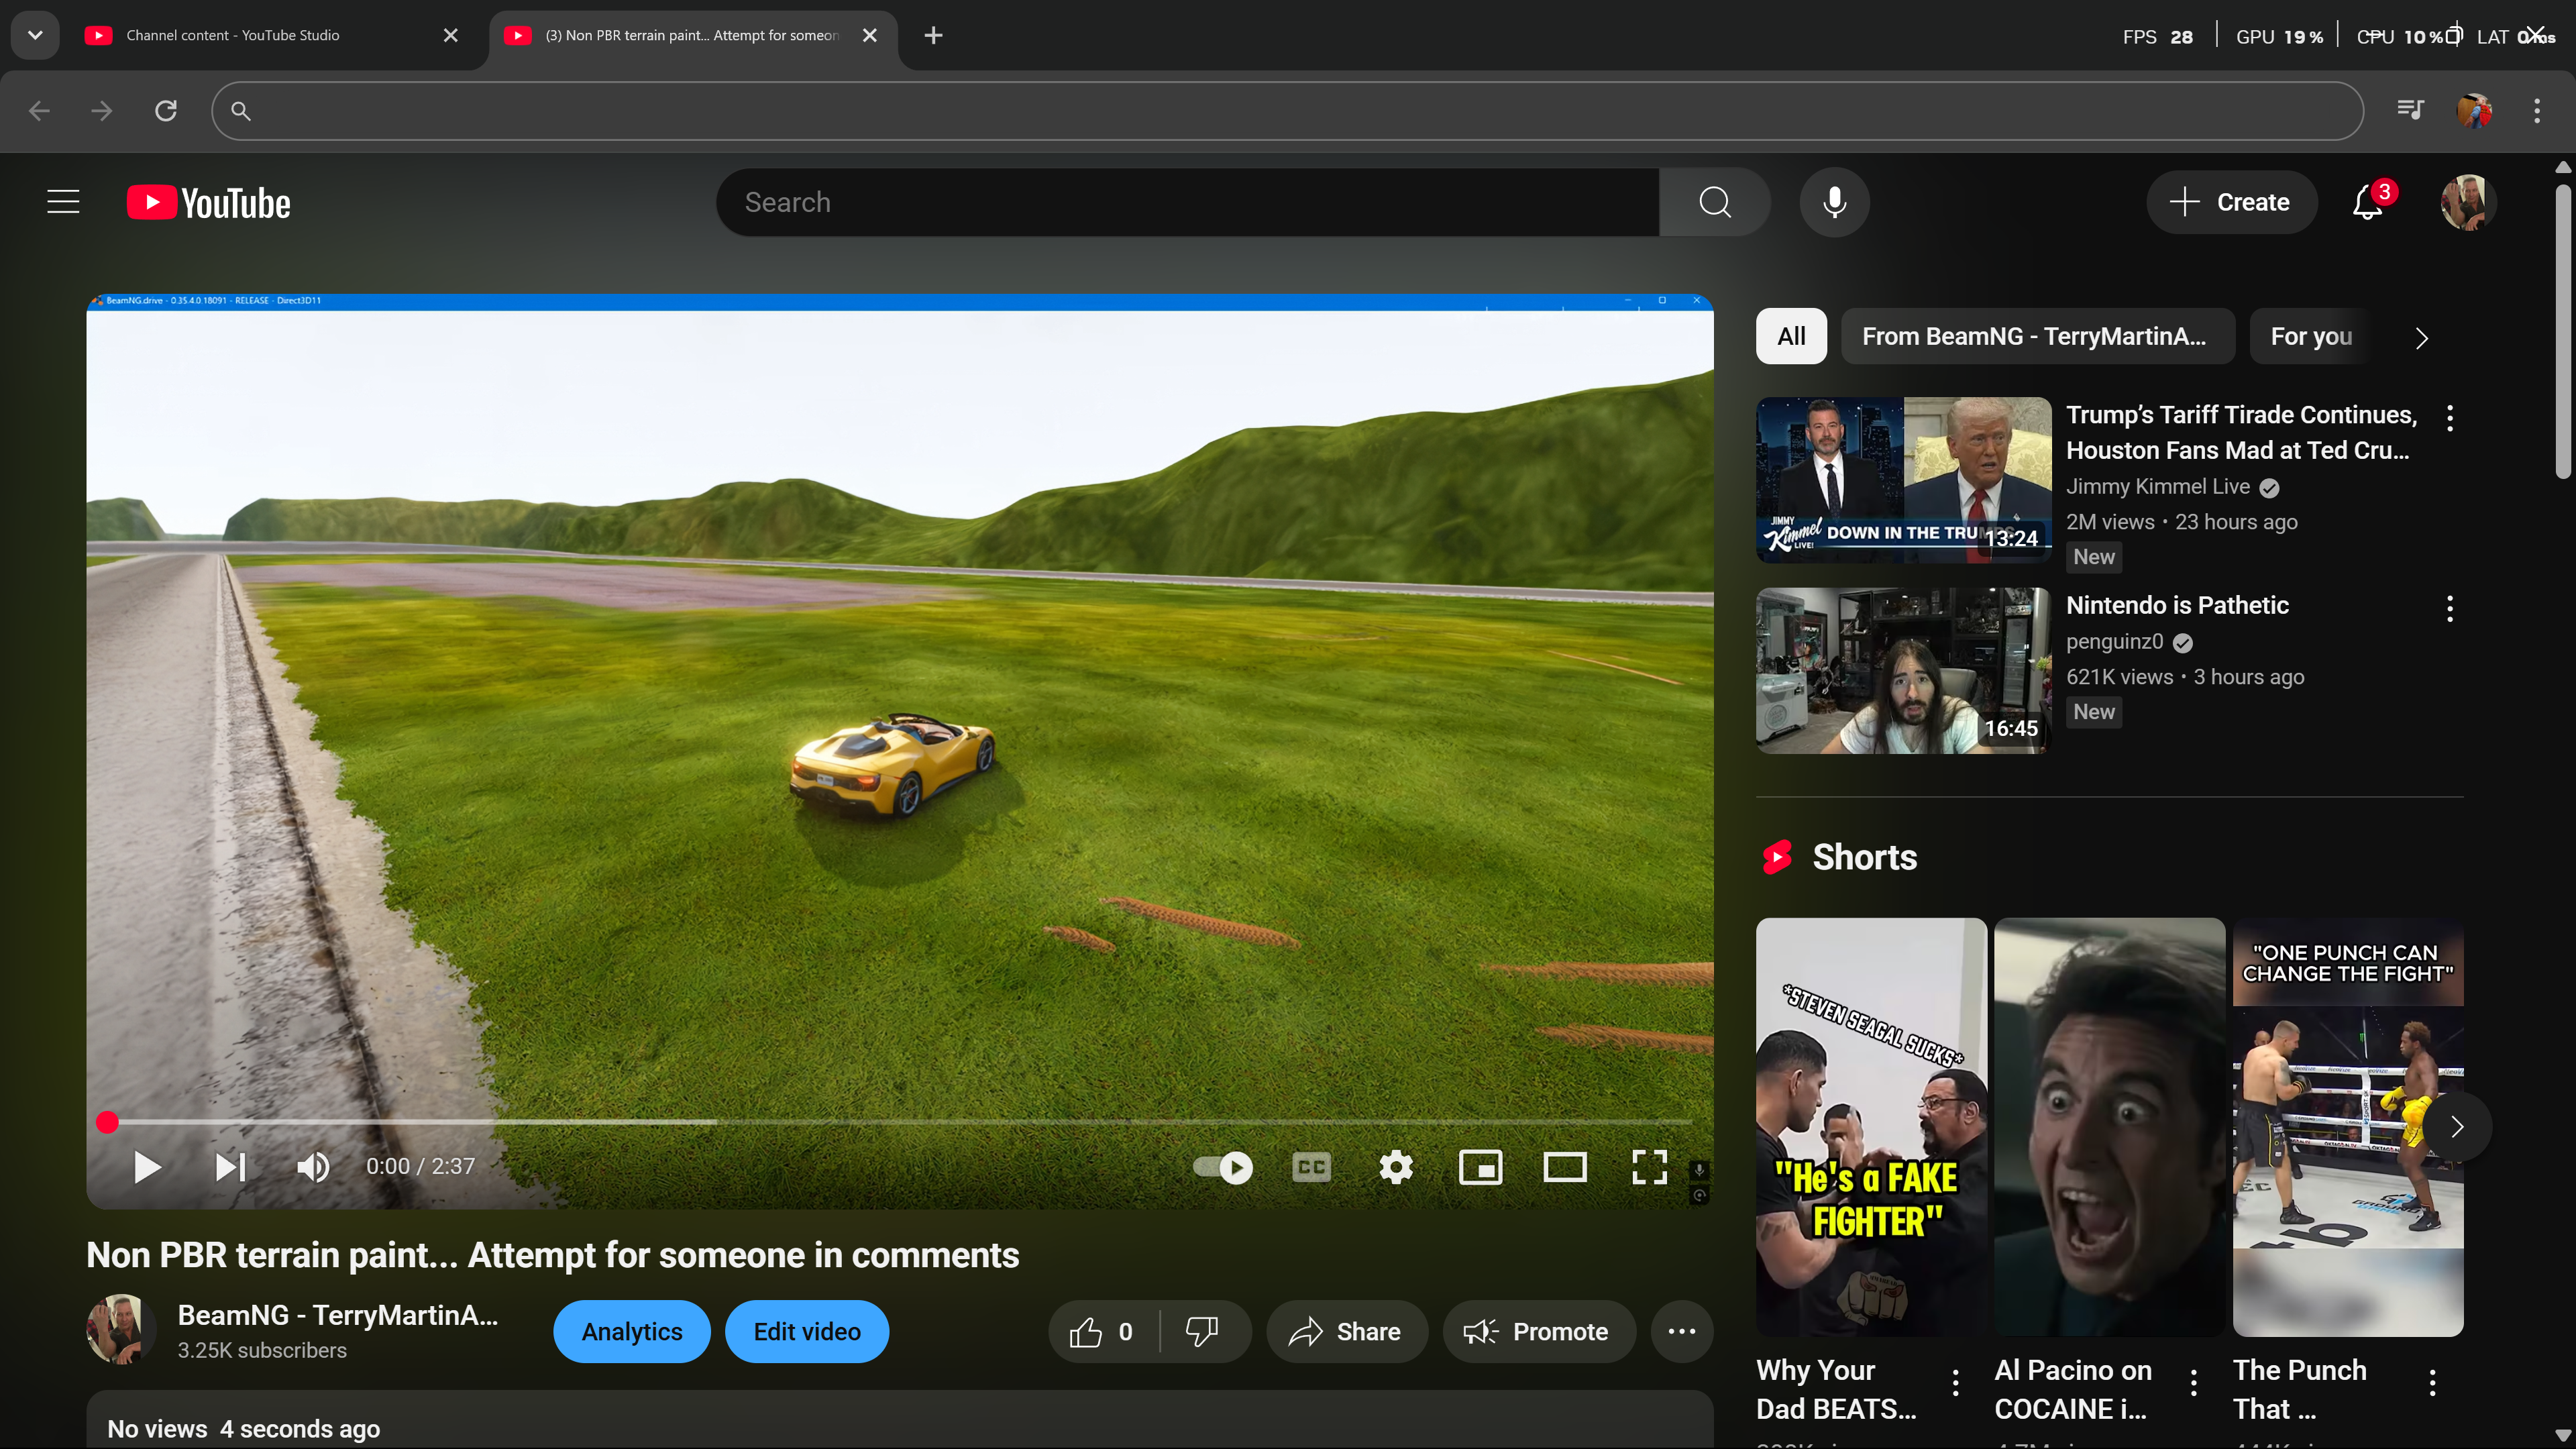Click the browser address bar
The width and height of the screenshot is (2576, 1449).
[x=1288, y=110]
